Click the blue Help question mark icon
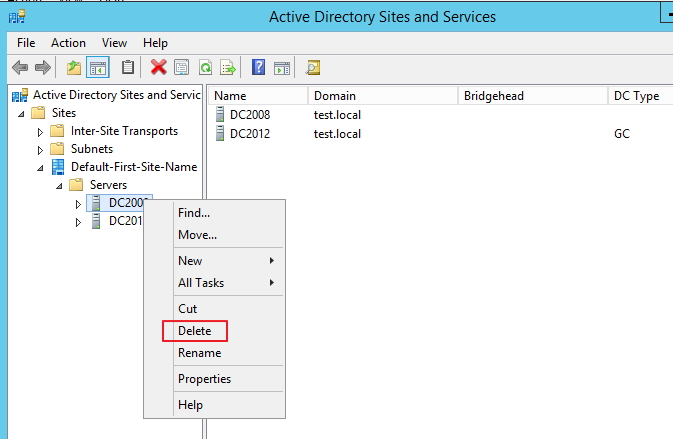This screenshot has height=439, width=673. pos(258,67)
